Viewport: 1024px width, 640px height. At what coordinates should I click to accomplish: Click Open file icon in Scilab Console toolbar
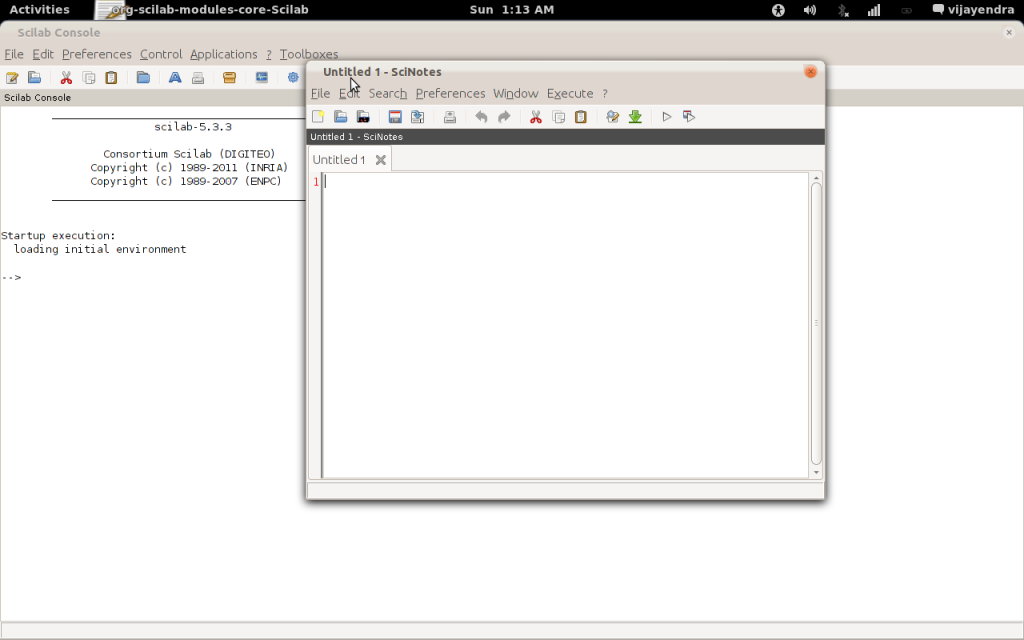tap(35, 78)
